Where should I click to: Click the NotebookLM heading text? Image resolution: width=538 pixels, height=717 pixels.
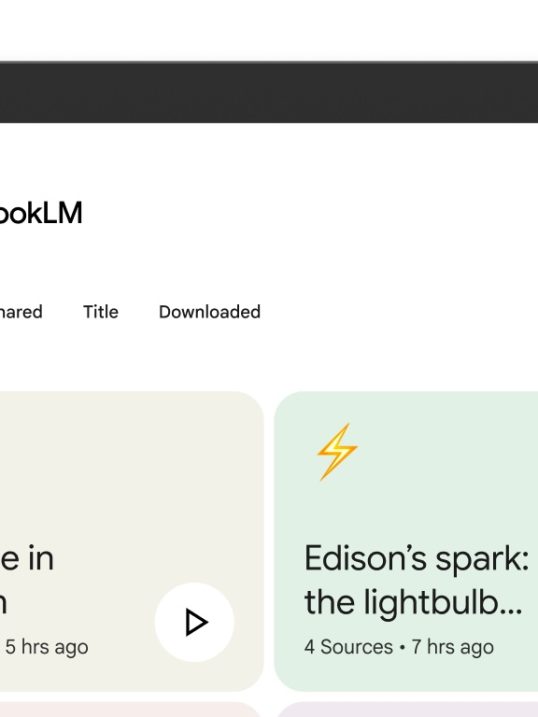click(41, 213)
